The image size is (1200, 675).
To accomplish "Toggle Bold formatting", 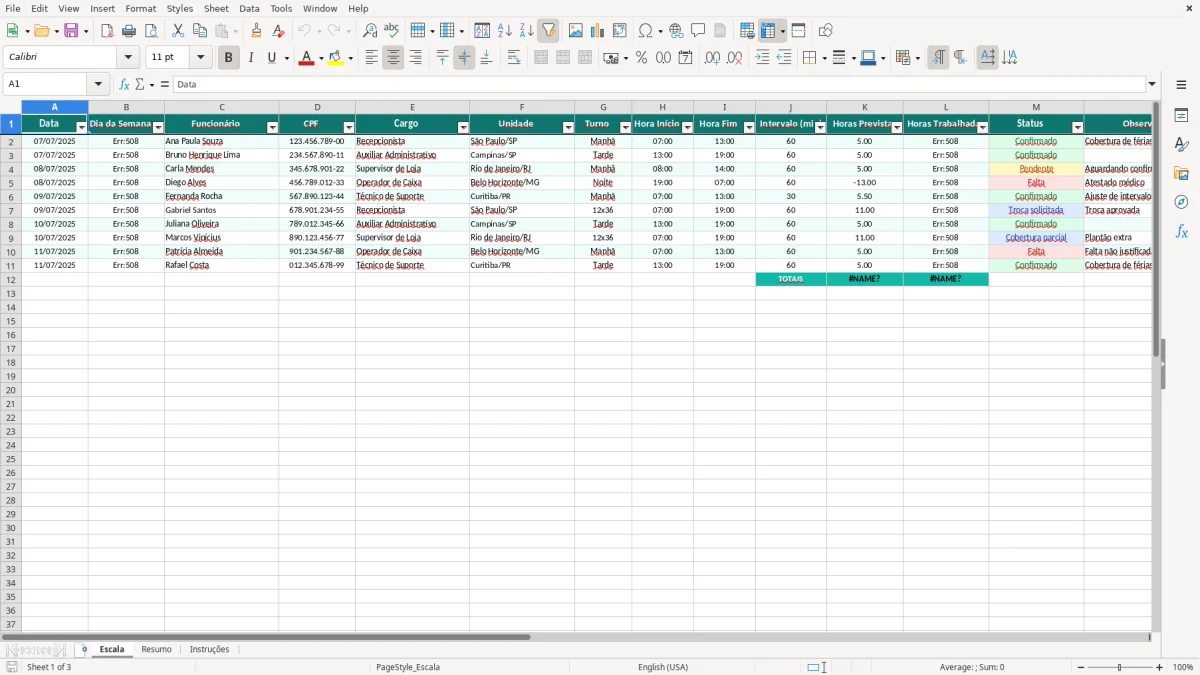I will click(228, 58).
